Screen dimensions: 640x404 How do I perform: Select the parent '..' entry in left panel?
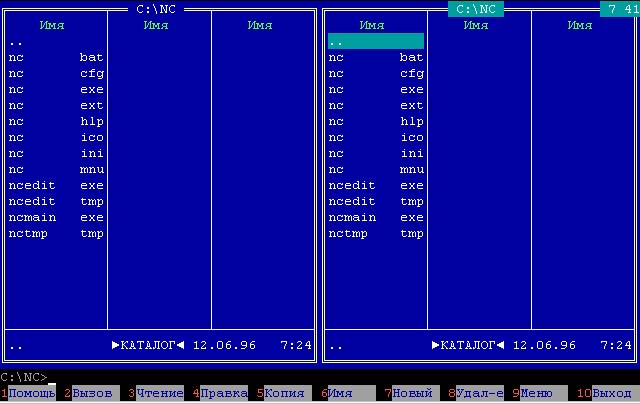[56, 42]
